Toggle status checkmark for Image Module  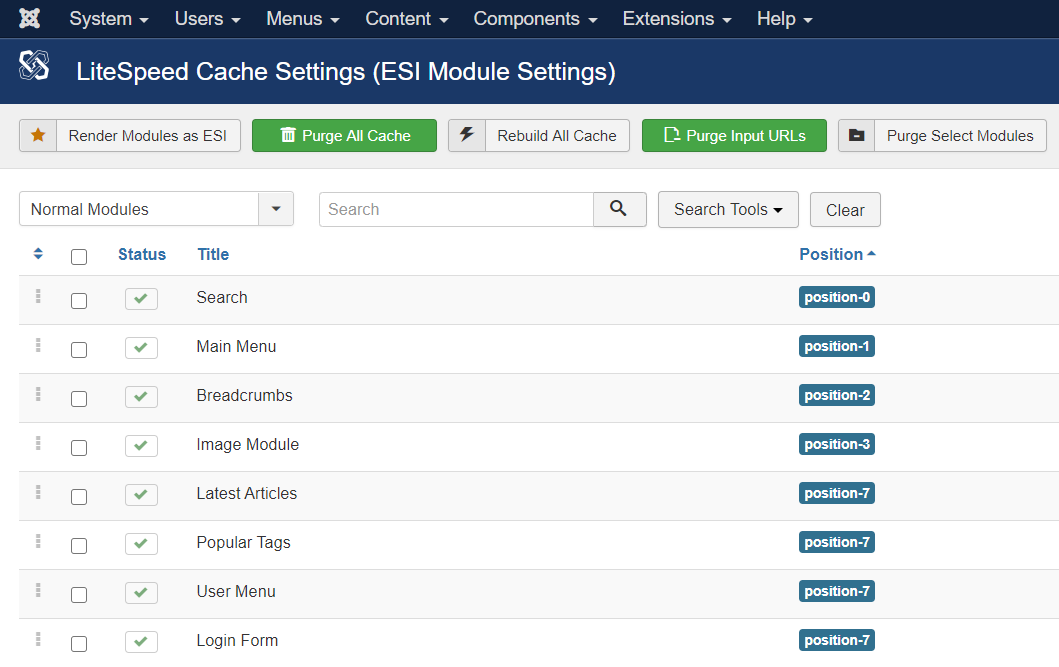pos(141,446)
